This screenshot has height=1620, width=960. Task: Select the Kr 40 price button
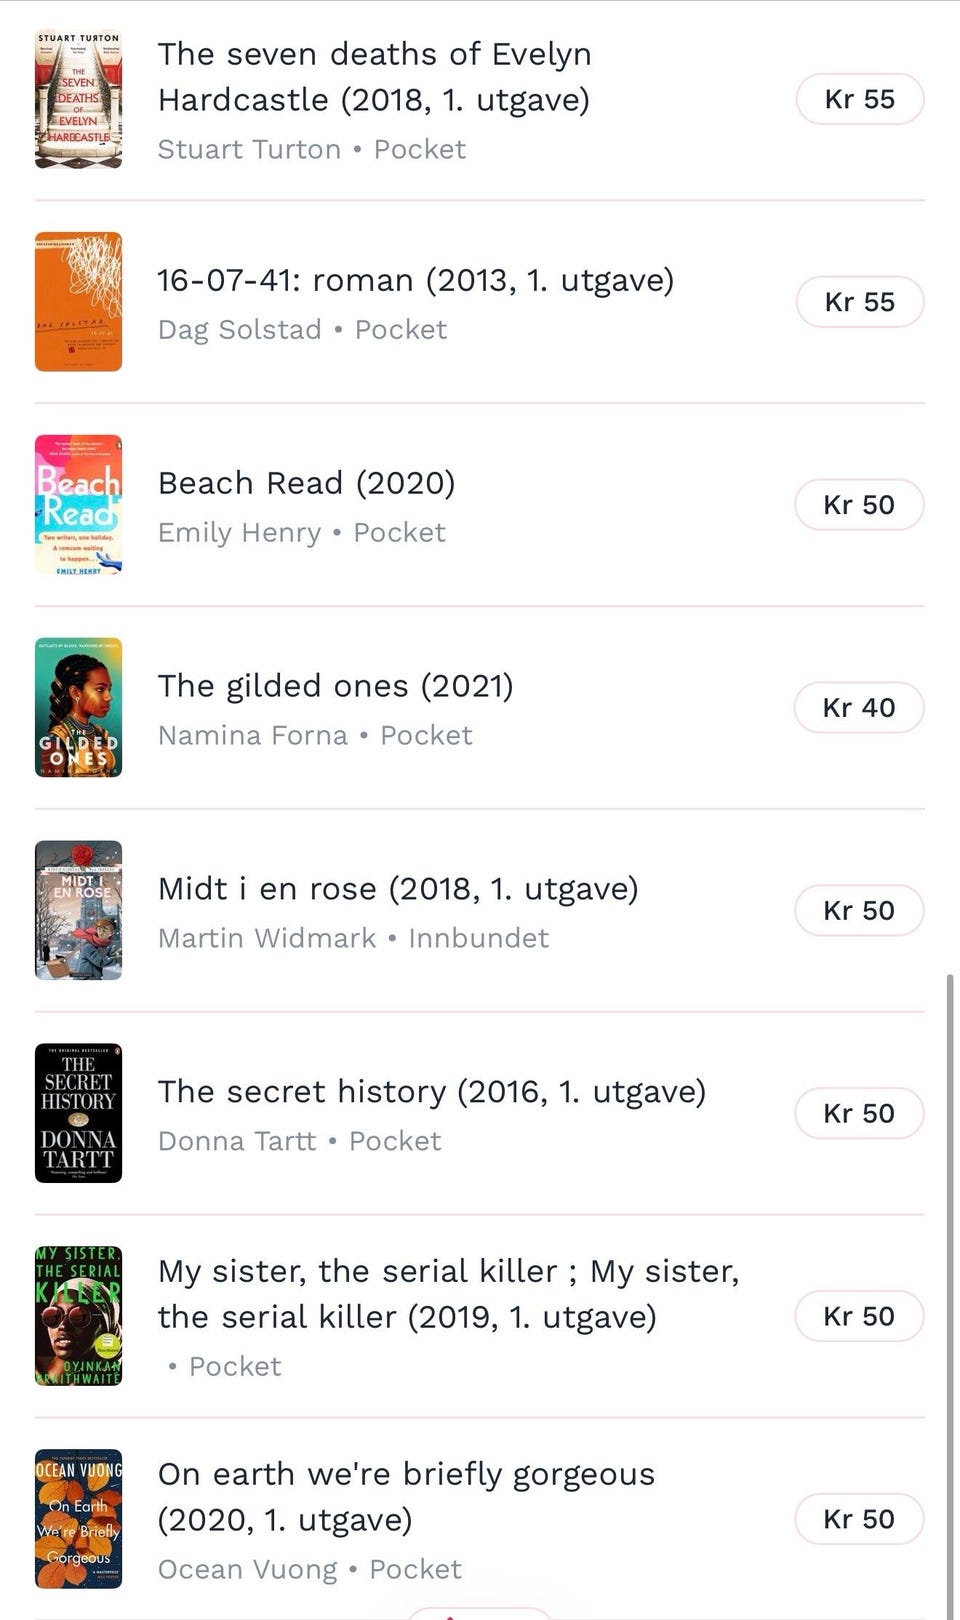coord(858,708)
